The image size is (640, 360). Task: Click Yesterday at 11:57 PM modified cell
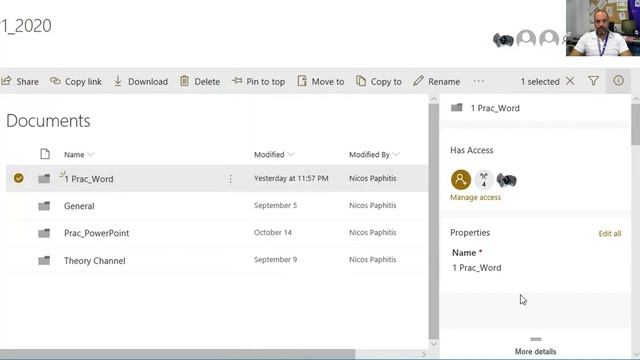291,178
